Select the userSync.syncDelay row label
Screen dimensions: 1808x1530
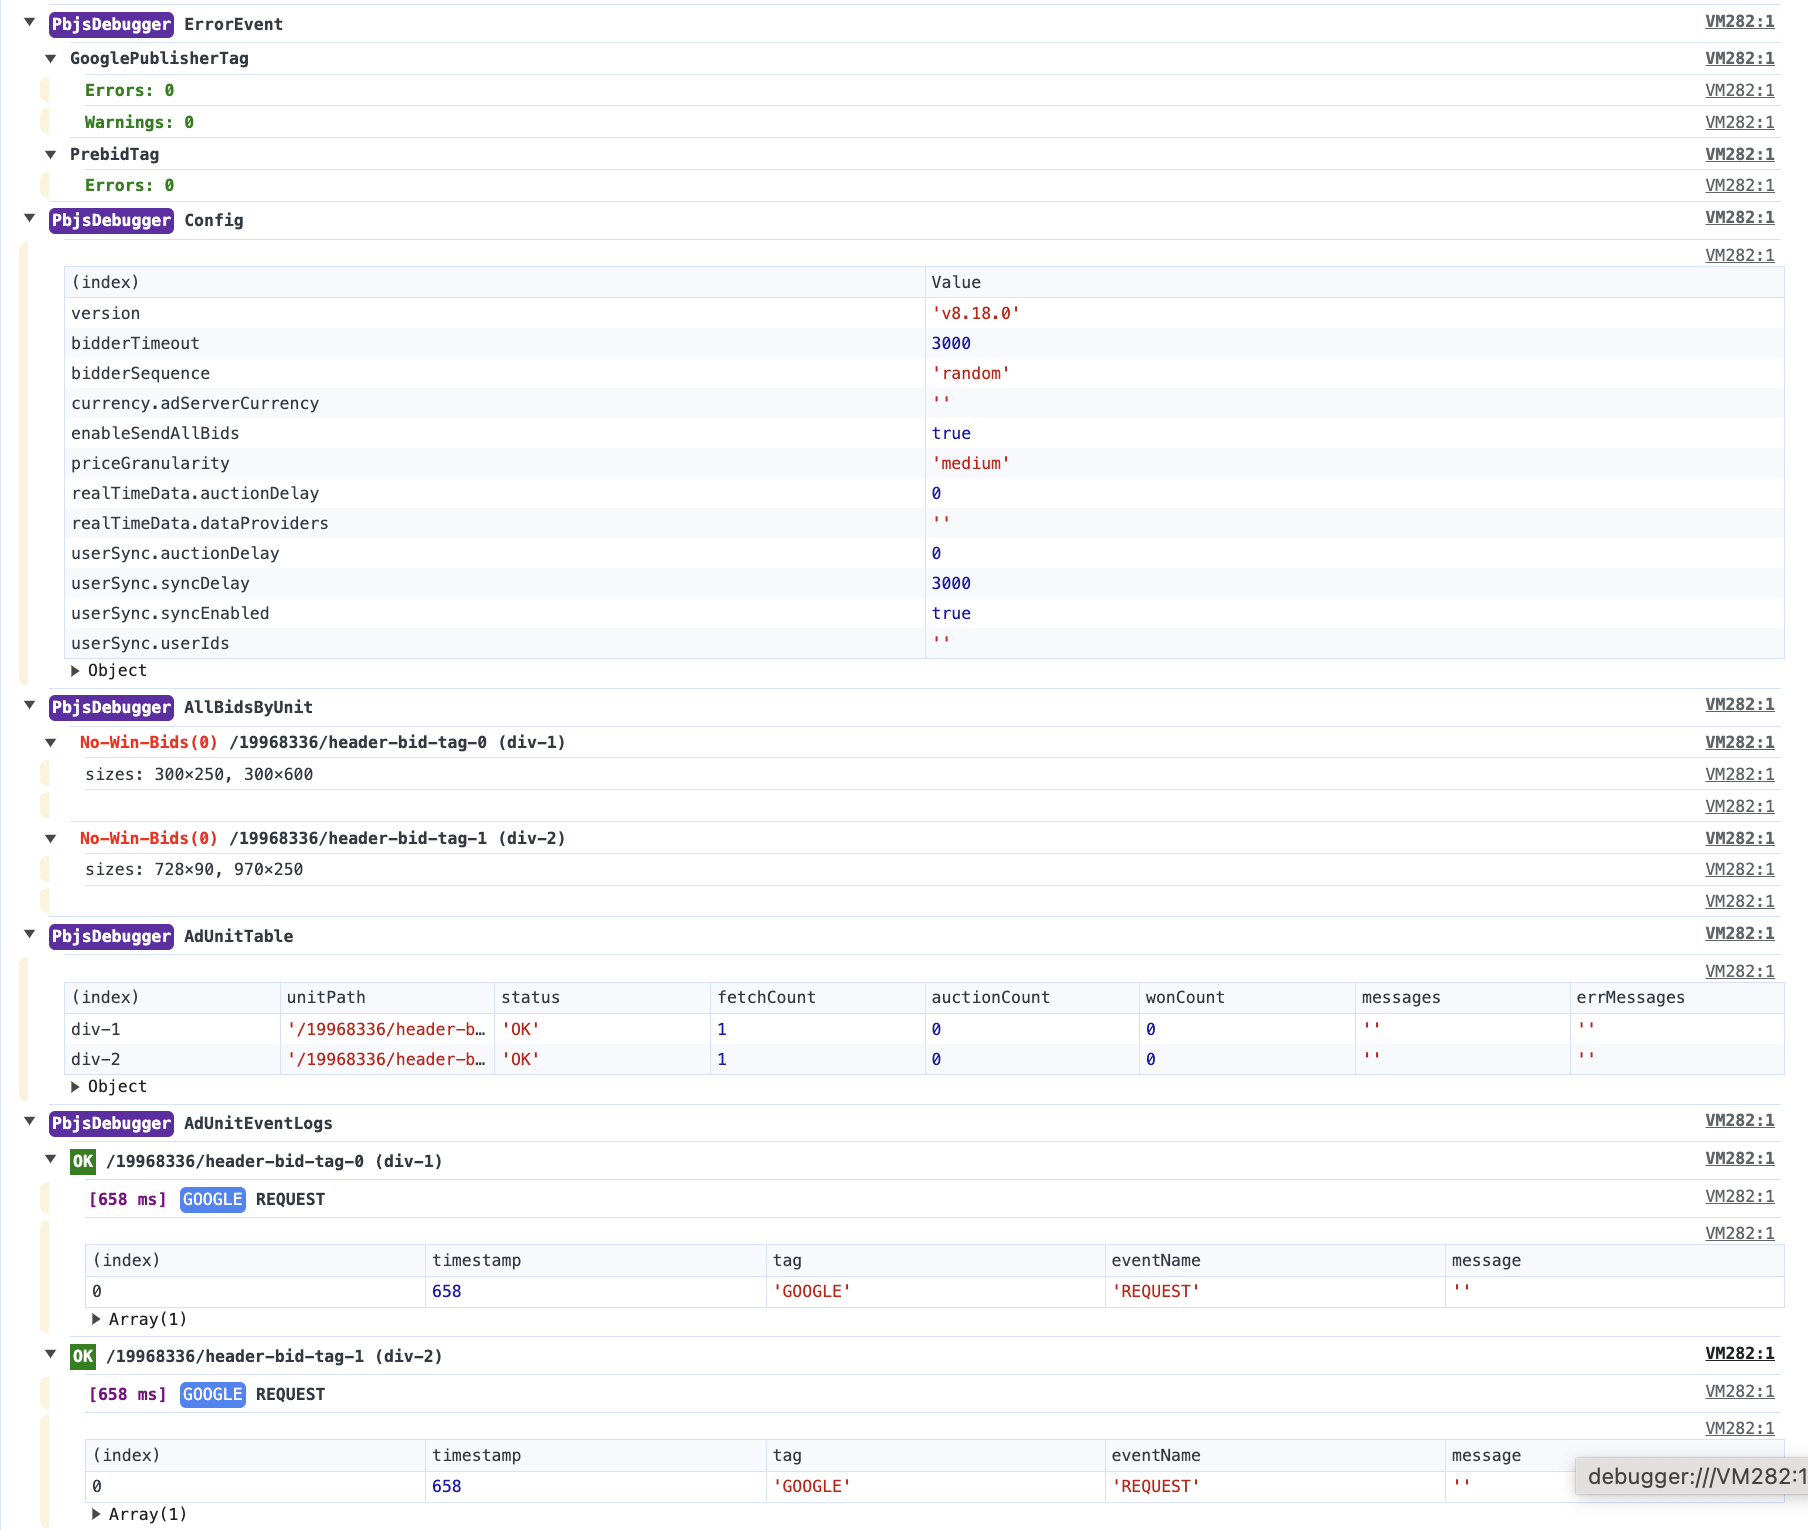160,583
